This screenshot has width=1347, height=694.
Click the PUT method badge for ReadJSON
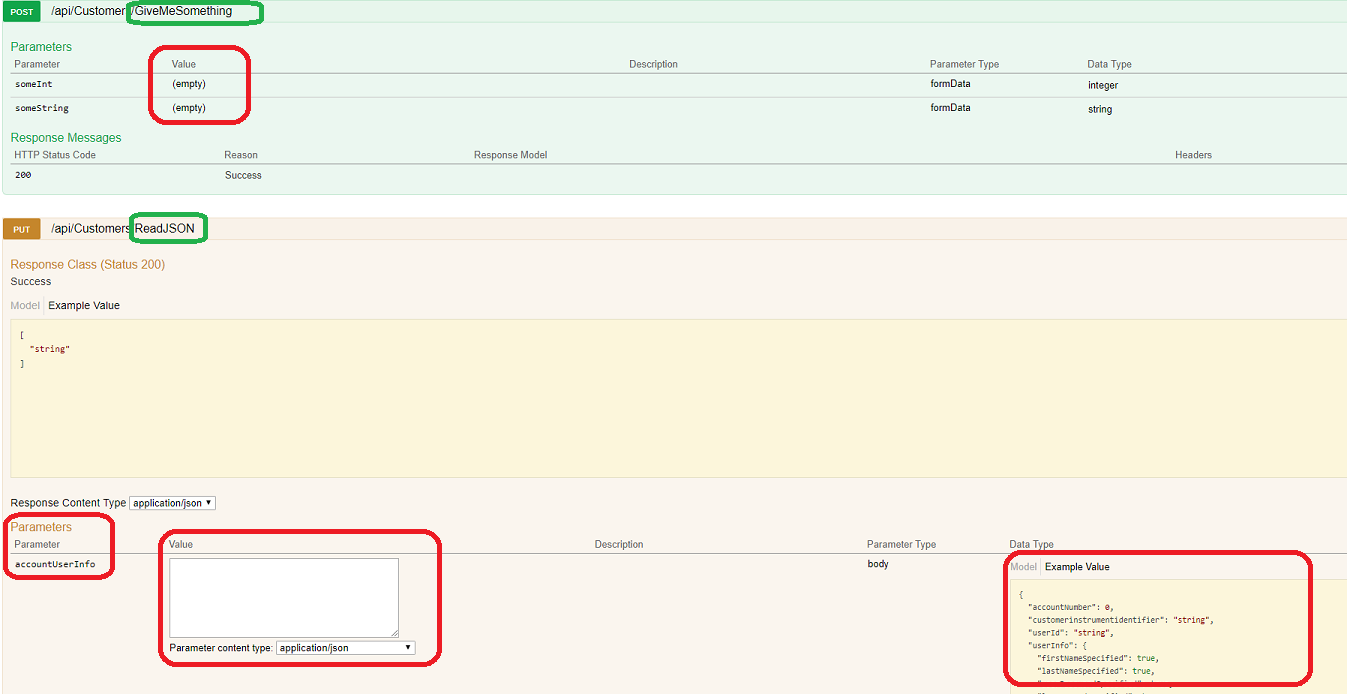21,228
